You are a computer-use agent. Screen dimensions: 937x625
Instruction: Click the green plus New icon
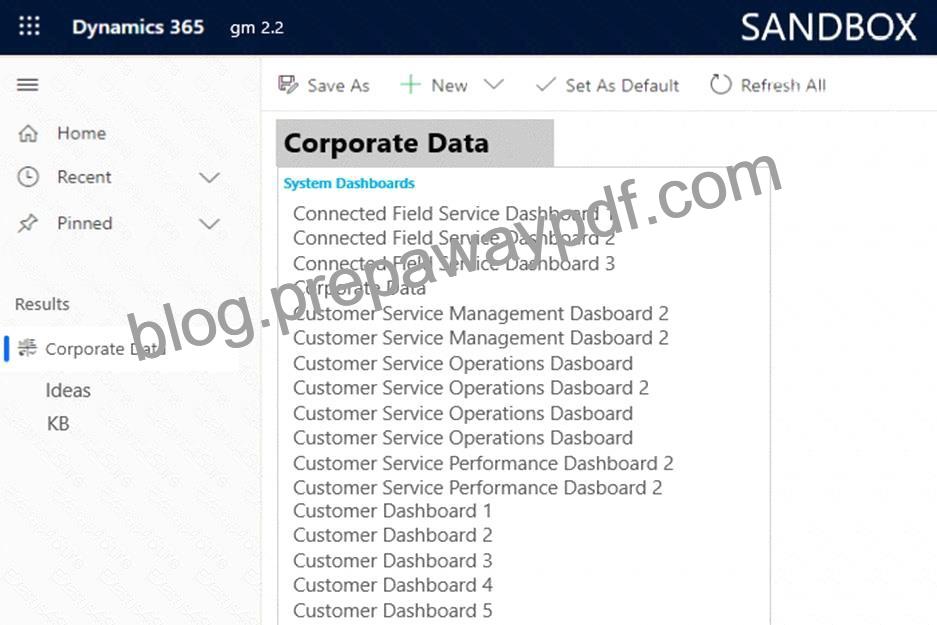410,85
